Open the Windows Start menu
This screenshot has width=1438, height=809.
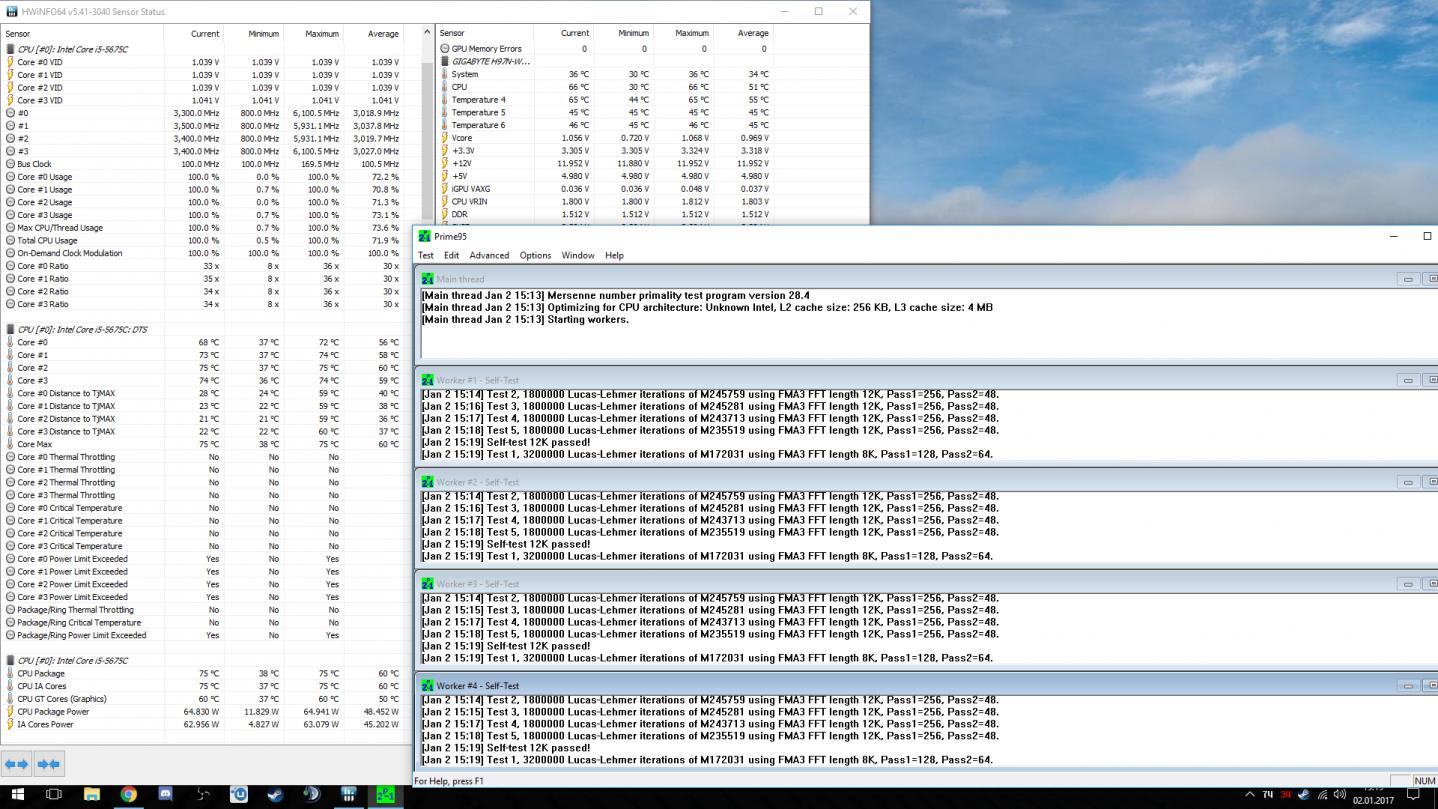pos(17,795)
